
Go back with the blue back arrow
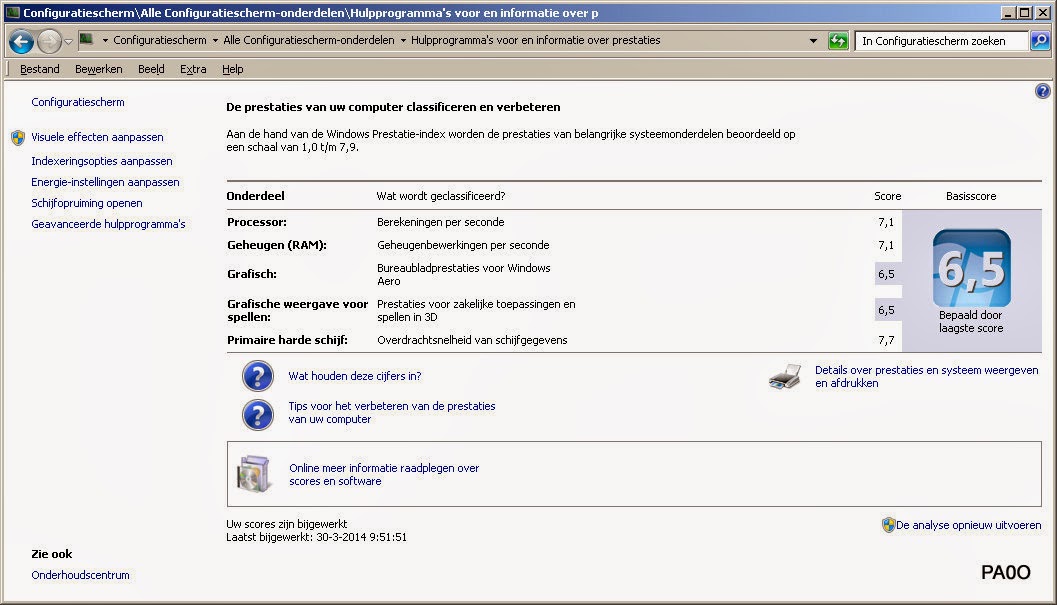(x=21, y=42)
